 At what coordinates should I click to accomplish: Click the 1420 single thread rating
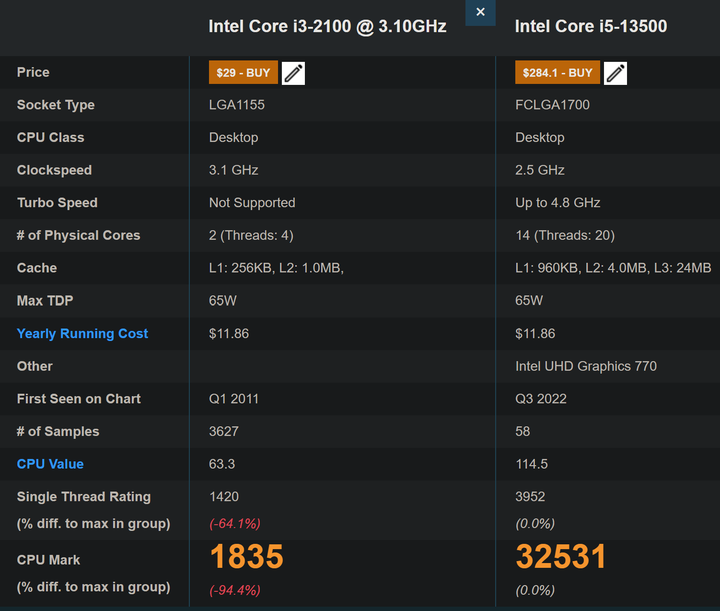click(x=224, y=497)
